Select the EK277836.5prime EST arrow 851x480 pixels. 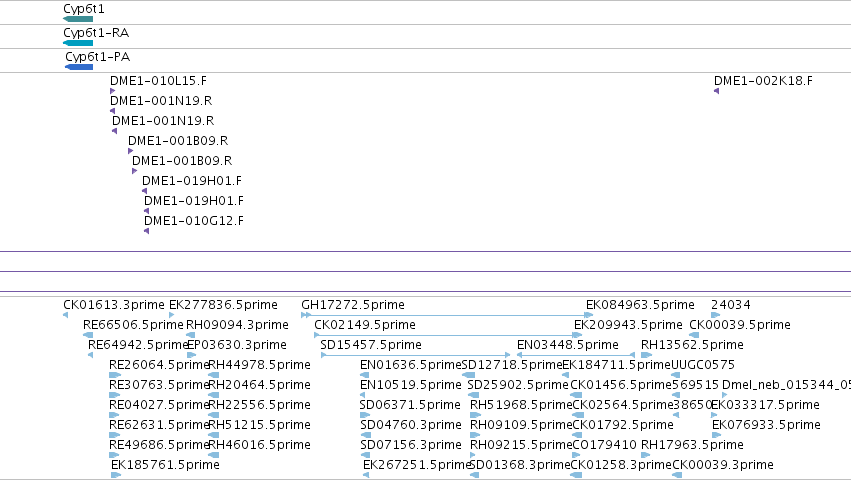pyautogui.click(x=172, y=315)
